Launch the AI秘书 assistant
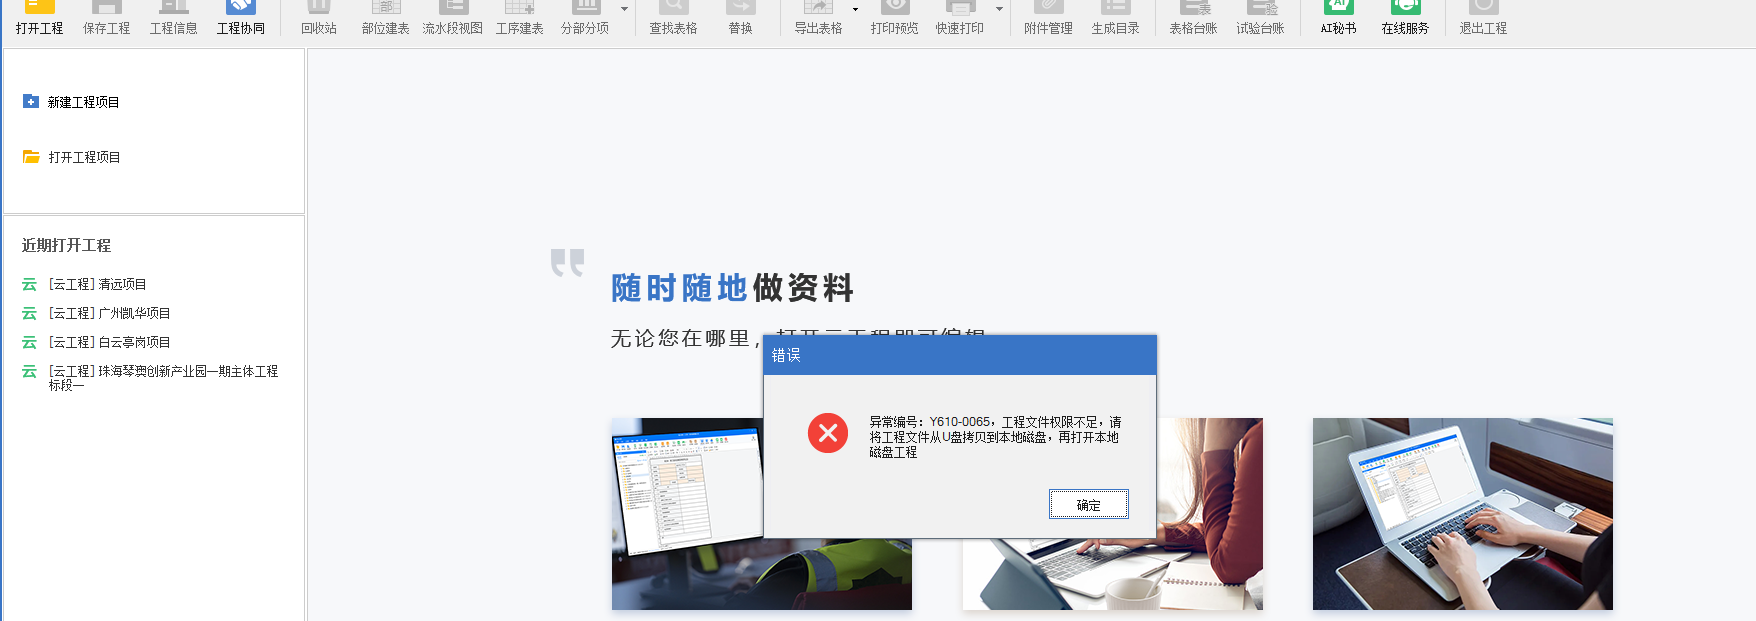 [1338, 17]
